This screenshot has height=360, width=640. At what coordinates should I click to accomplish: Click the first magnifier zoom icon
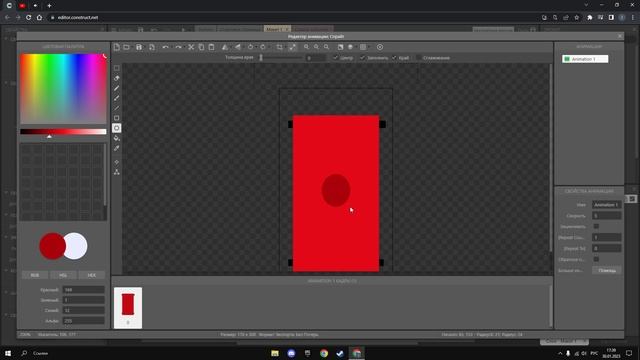(x=307, y=47)
